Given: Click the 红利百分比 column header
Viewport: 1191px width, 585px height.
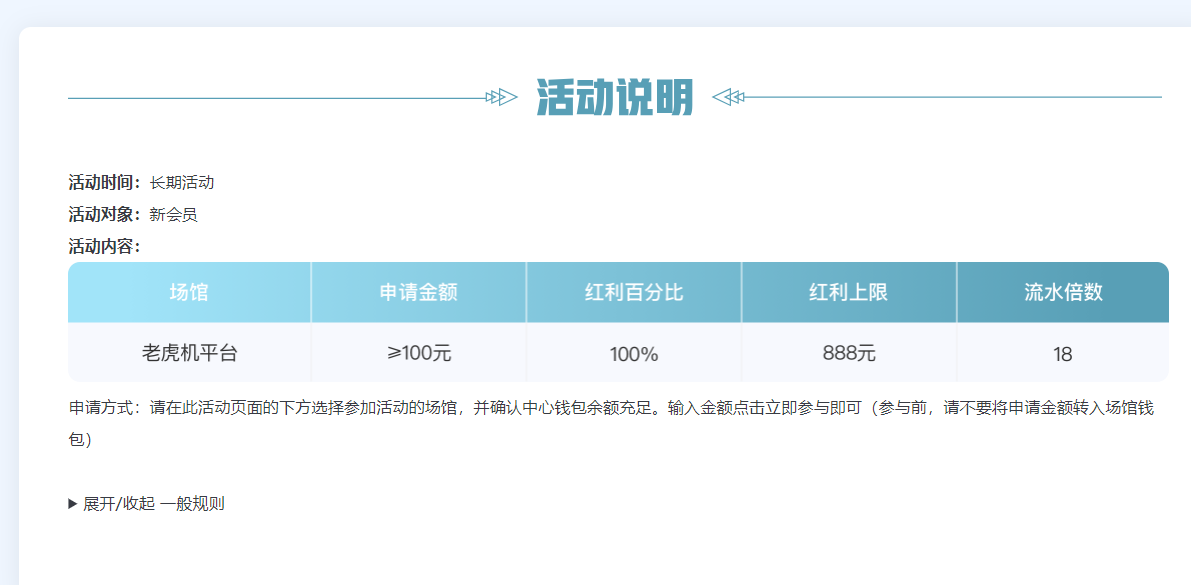Looking at the screenshot, I should 634,292.
